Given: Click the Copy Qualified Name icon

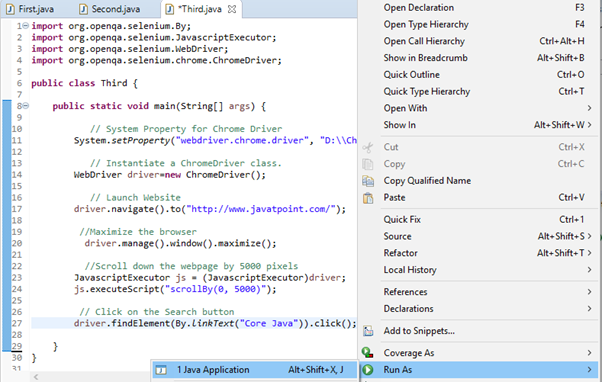Looking at the screenshot, I should 368,181.
